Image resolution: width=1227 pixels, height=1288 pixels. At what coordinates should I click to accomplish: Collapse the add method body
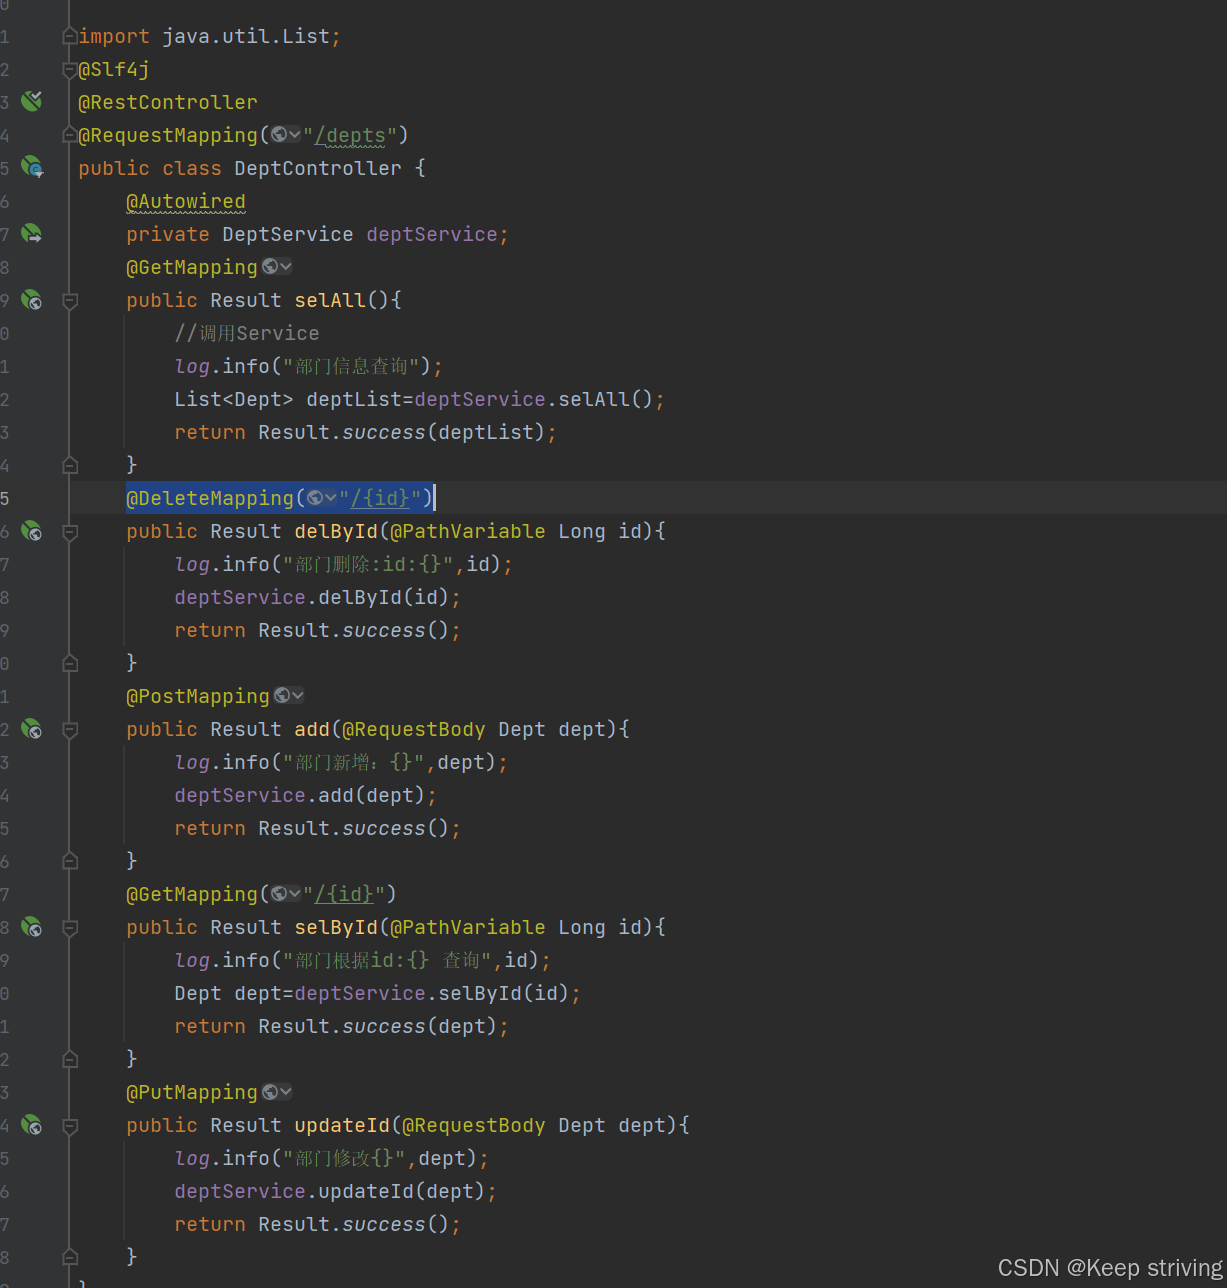point(70,729)
